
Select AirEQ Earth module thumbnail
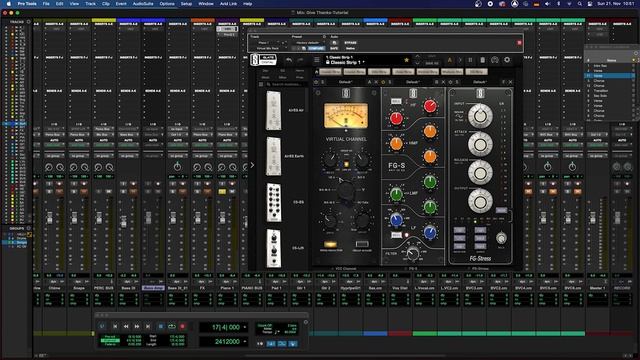(x=273, y=156)
